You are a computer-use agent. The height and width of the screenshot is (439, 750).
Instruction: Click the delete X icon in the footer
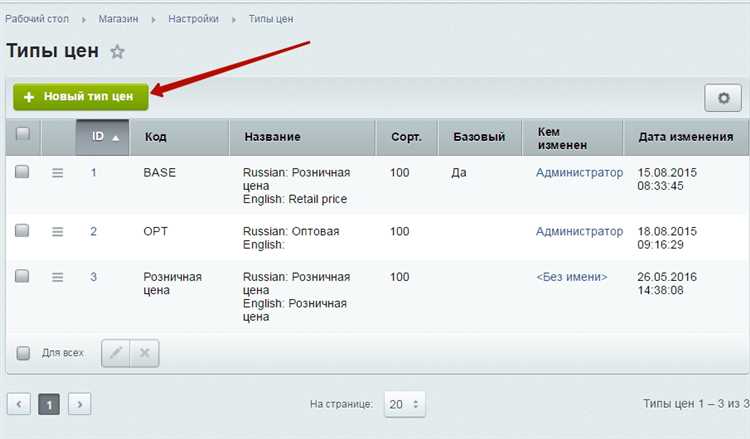pos(144,353)
